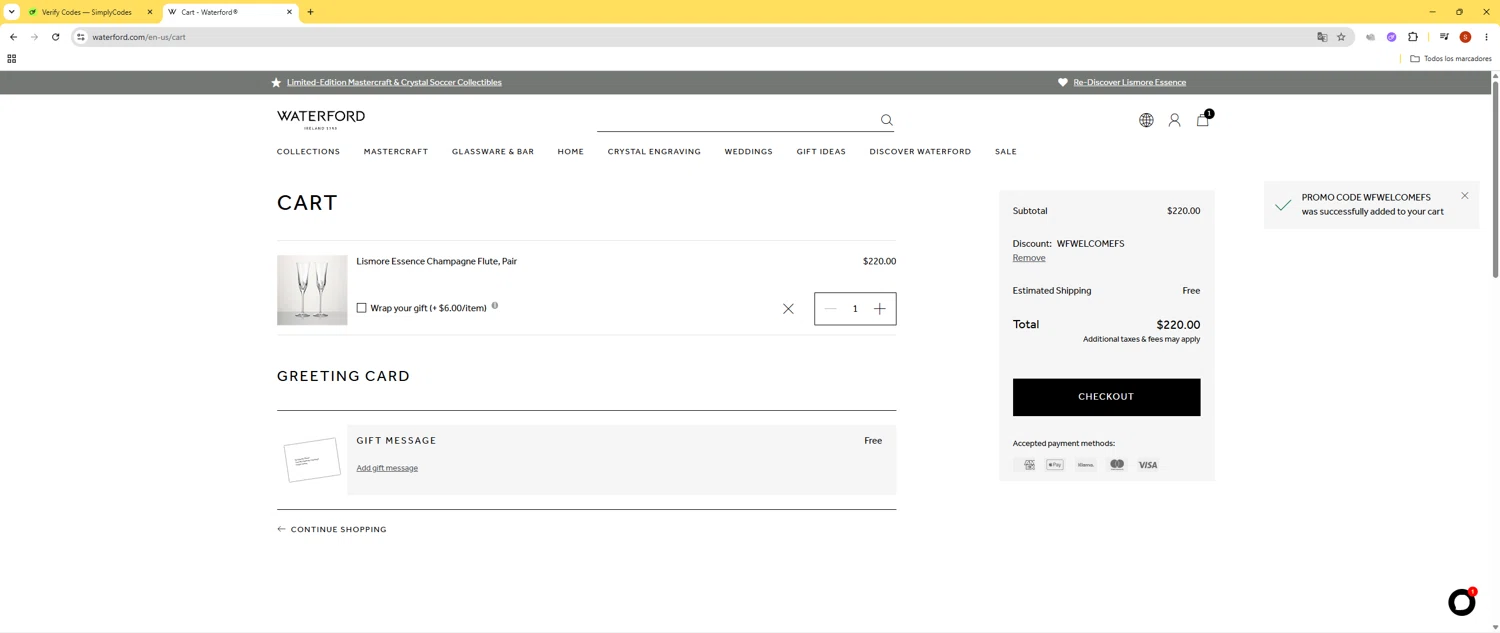
Task: Open the account profile icon
Action: pos(1174,120)
